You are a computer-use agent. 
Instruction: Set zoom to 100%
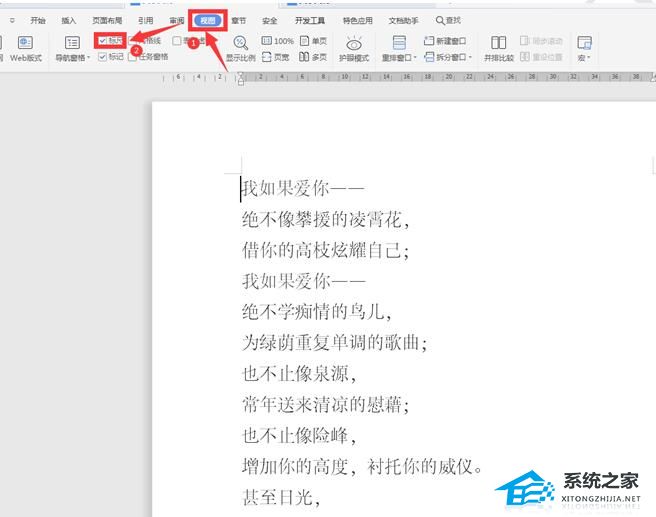[x=277, y=41]
